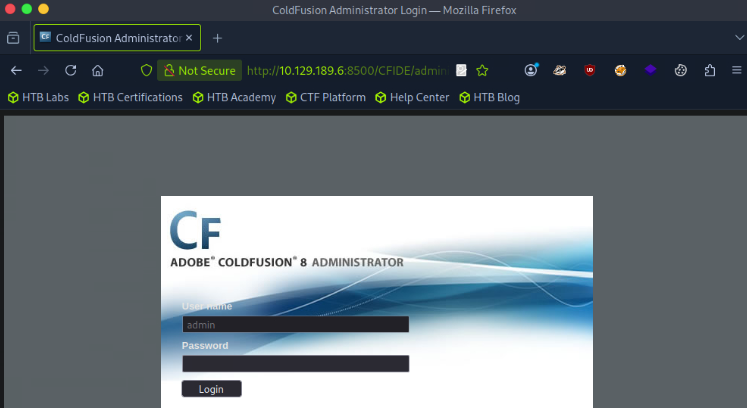Open the Firefox hamburger application menu

[x=735, y=71]
